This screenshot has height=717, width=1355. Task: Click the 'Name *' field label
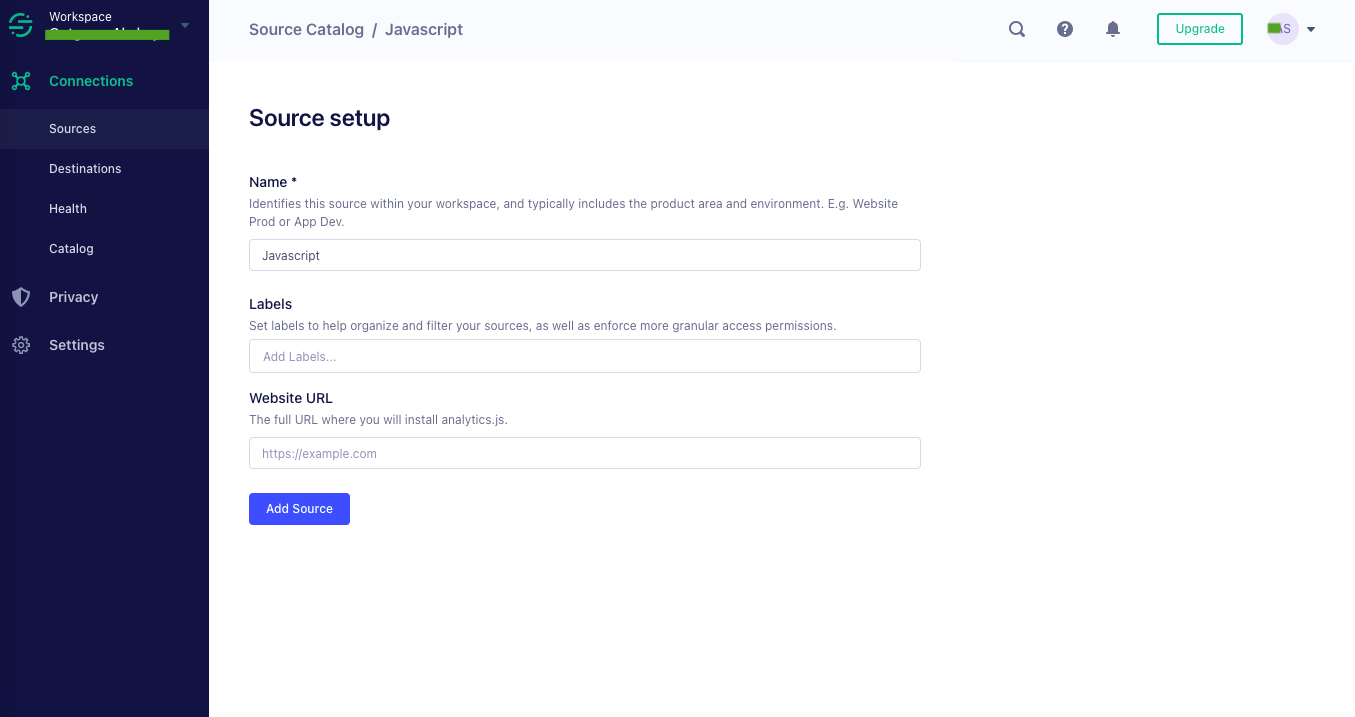pyautogui.click(x=273, y=182)
